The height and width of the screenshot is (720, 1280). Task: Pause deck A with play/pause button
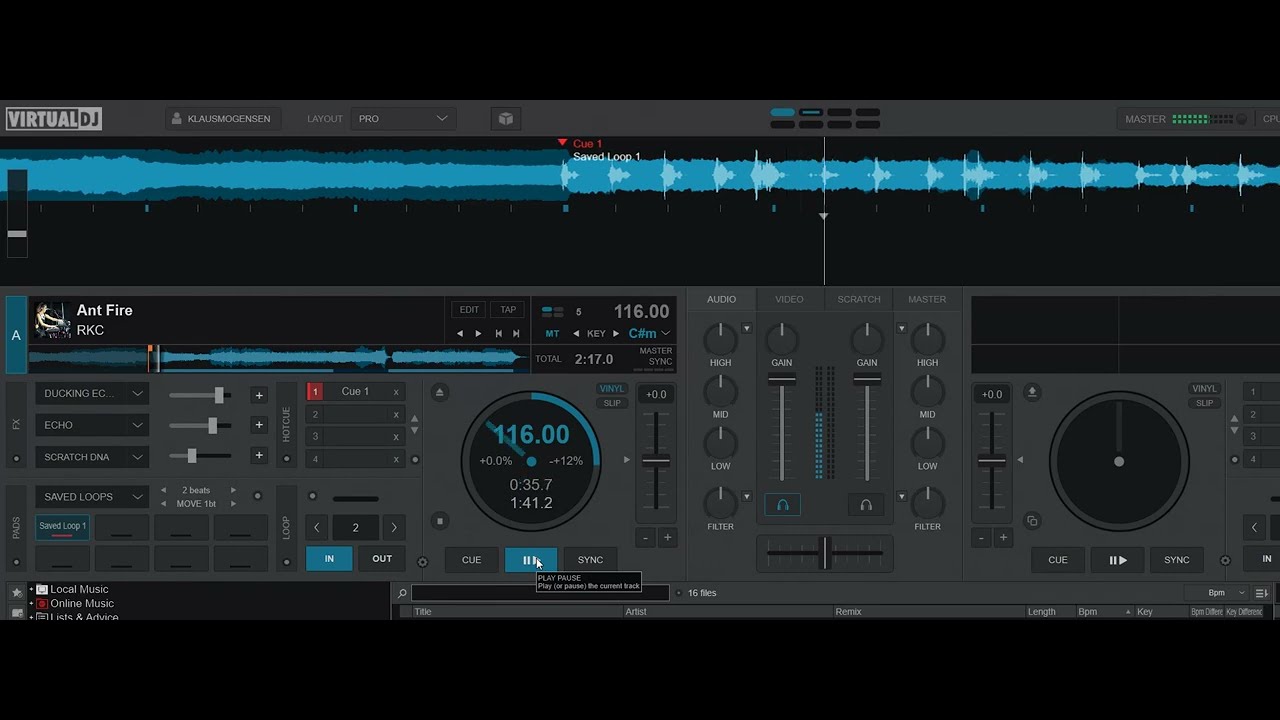coord(530,560)
